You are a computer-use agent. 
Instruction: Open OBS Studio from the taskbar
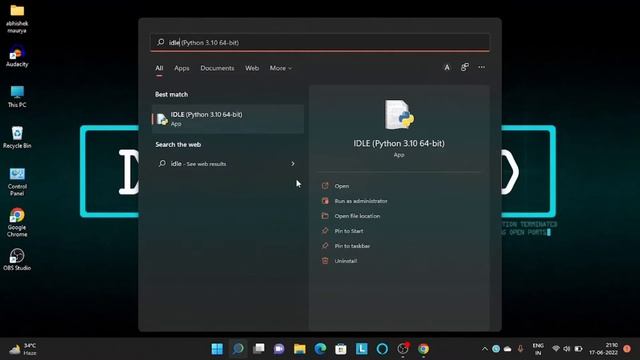click(x=403, y=349)
